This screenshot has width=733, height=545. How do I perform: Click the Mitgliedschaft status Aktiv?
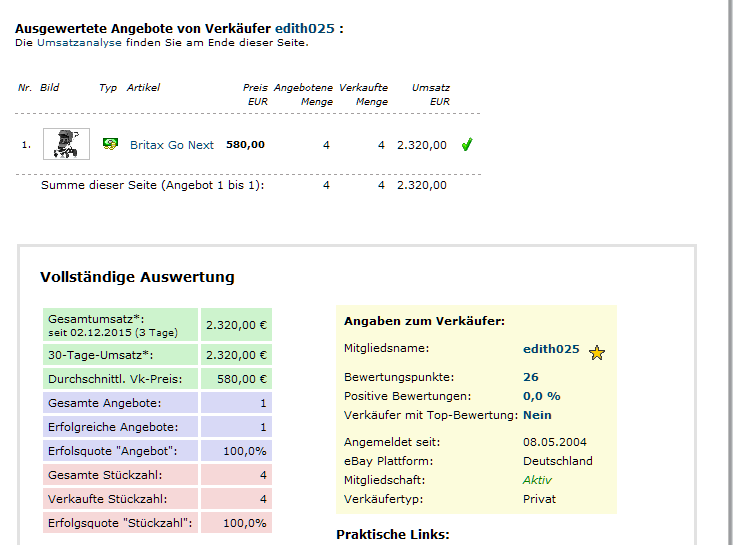[x=537, y=480]
